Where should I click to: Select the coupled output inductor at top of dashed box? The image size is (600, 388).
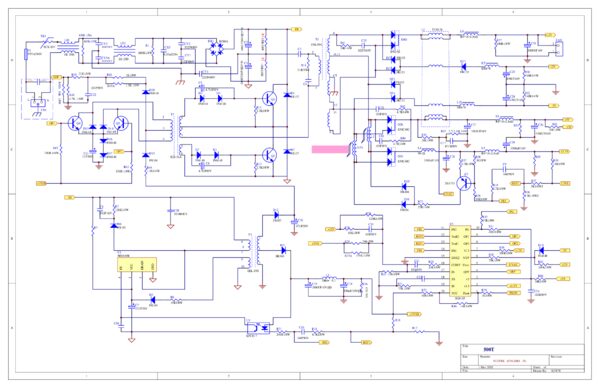[435, 36]
